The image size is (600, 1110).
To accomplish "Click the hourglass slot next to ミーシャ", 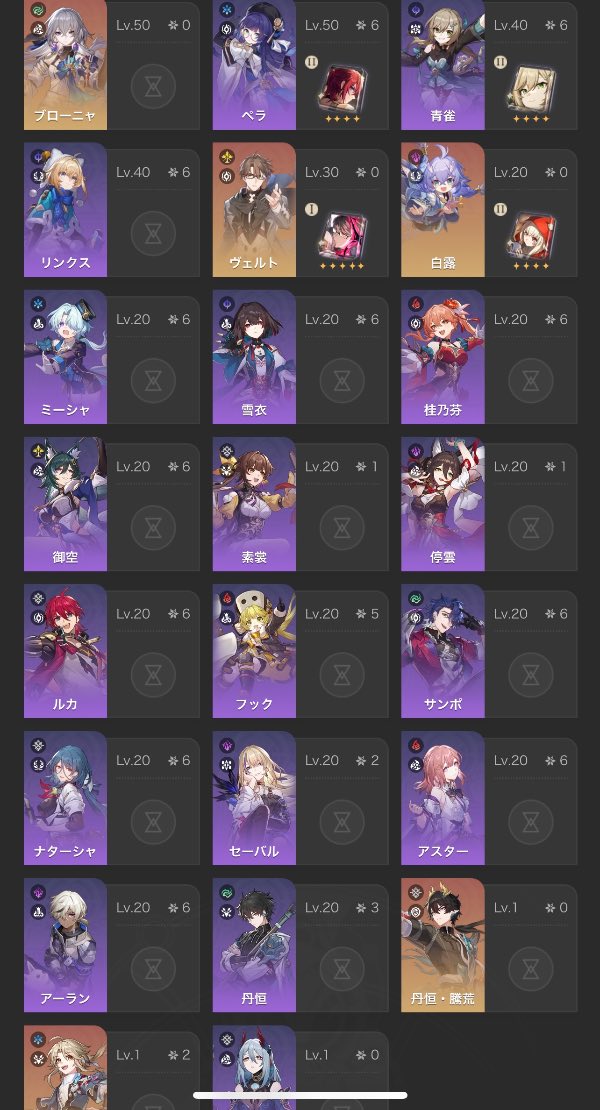I will point(153,381).
